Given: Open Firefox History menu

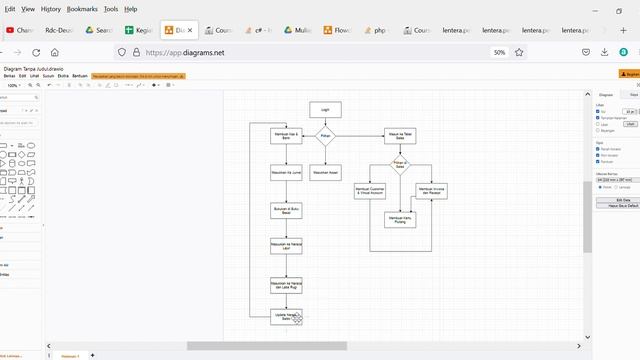Looking at the screenshot, I should pyautogui.click(x=51, y=9).
